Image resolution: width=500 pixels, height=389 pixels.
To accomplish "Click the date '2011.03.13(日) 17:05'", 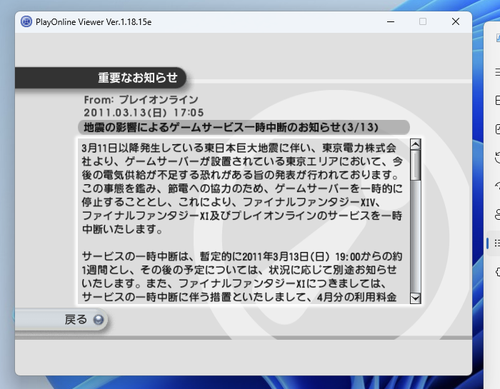I will 144,113.
